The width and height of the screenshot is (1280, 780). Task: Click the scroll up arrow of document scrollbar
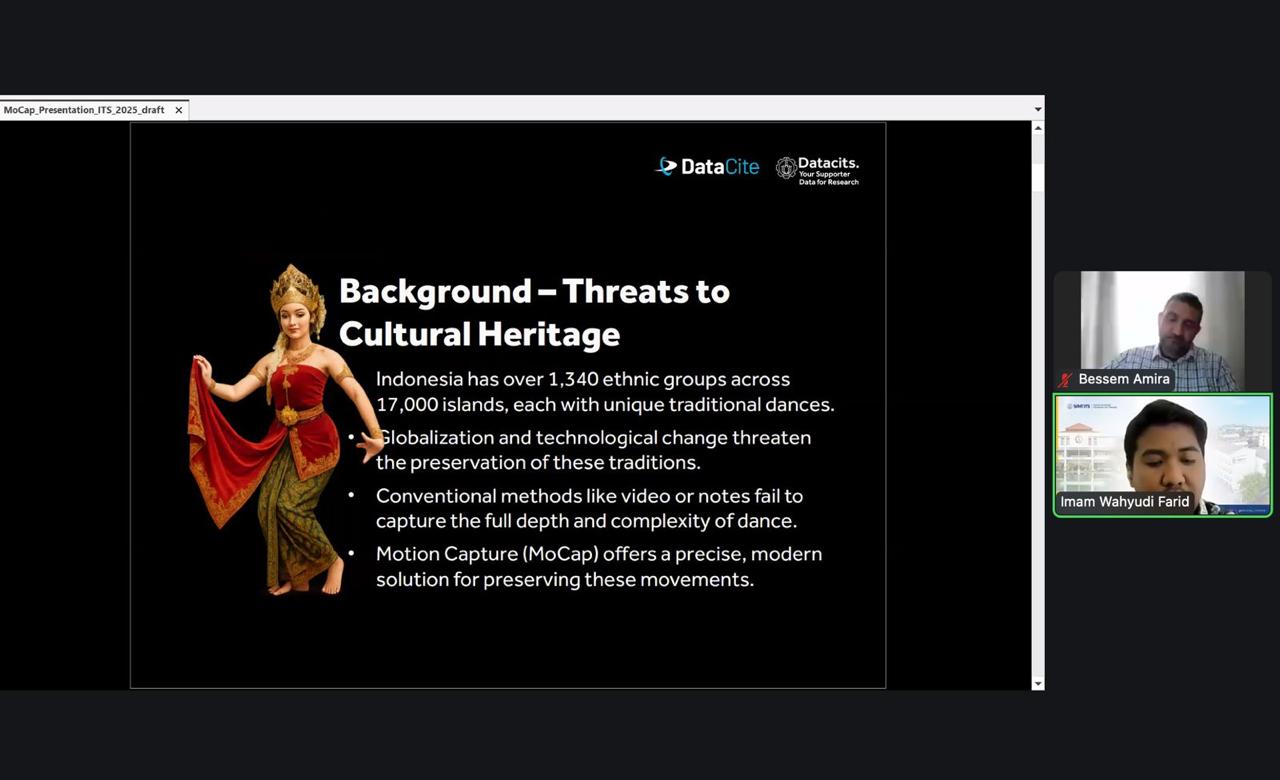coord(1037,128)
